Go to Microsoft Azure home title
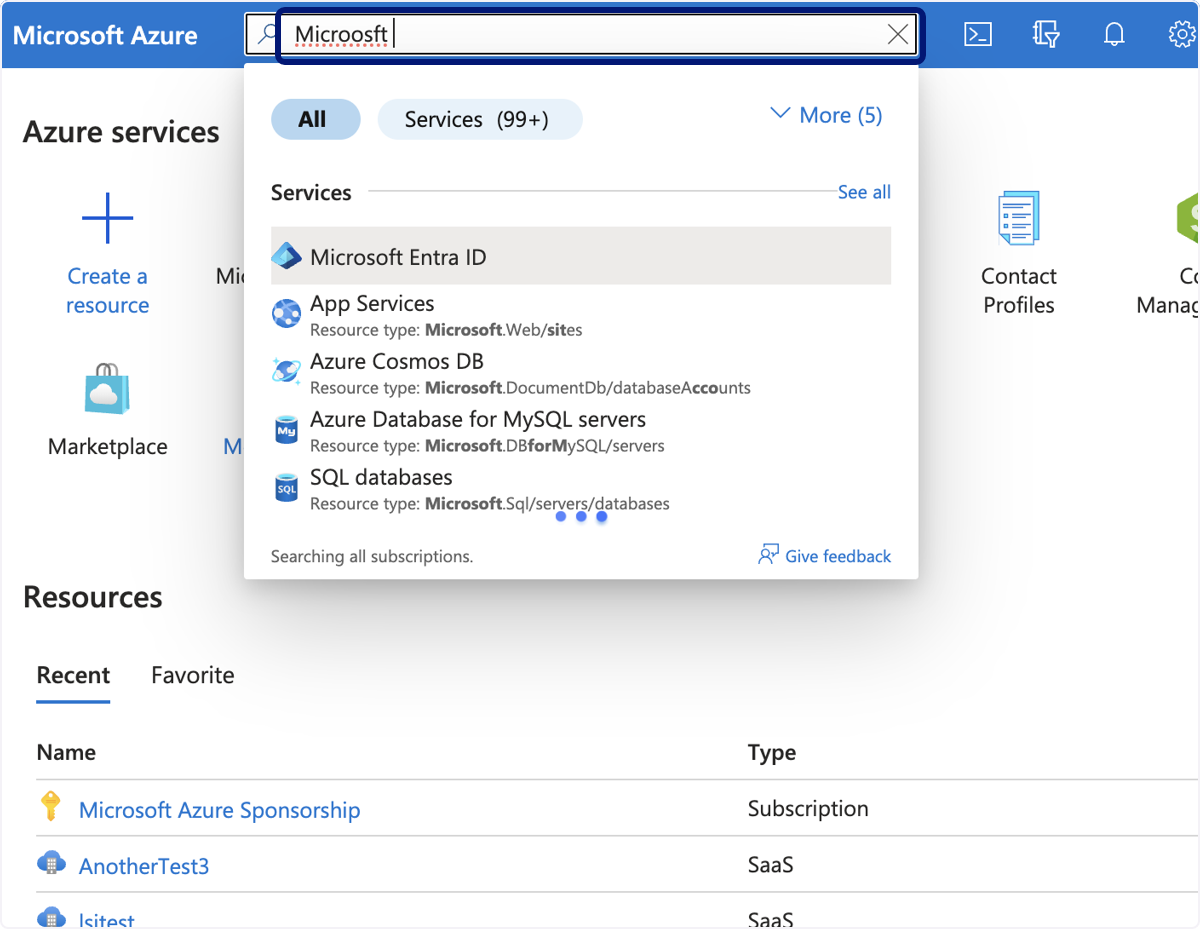This screenshot has width=1200, height=929. [x=105, y=35]
